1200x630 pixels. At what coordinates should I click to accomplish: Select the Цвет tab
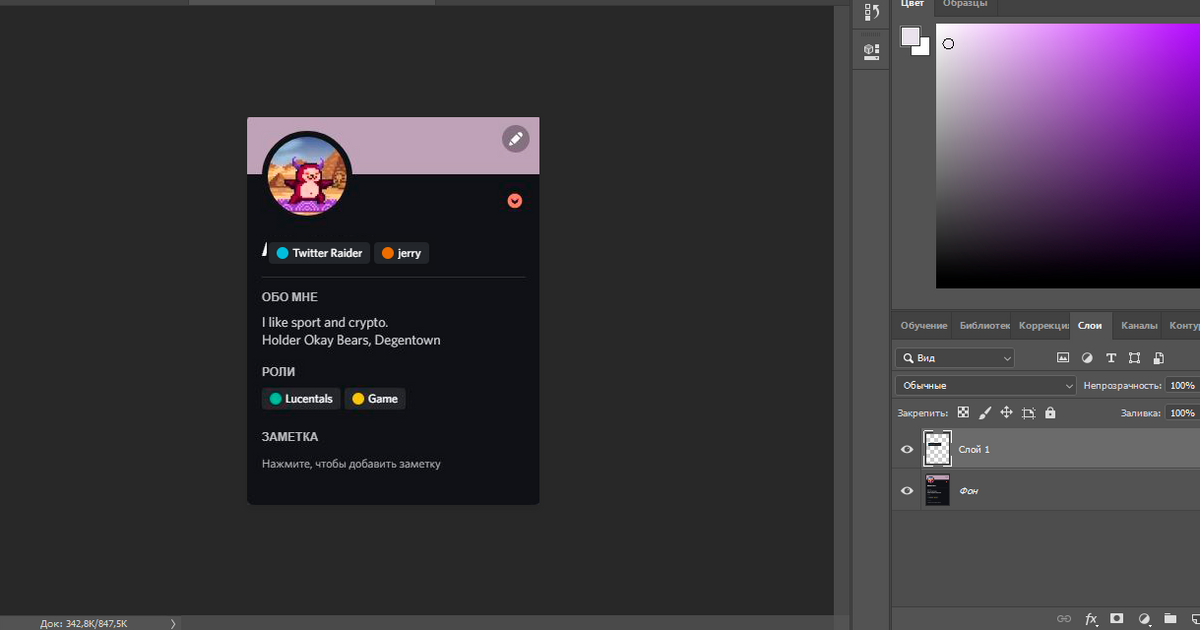coord(913,4)
